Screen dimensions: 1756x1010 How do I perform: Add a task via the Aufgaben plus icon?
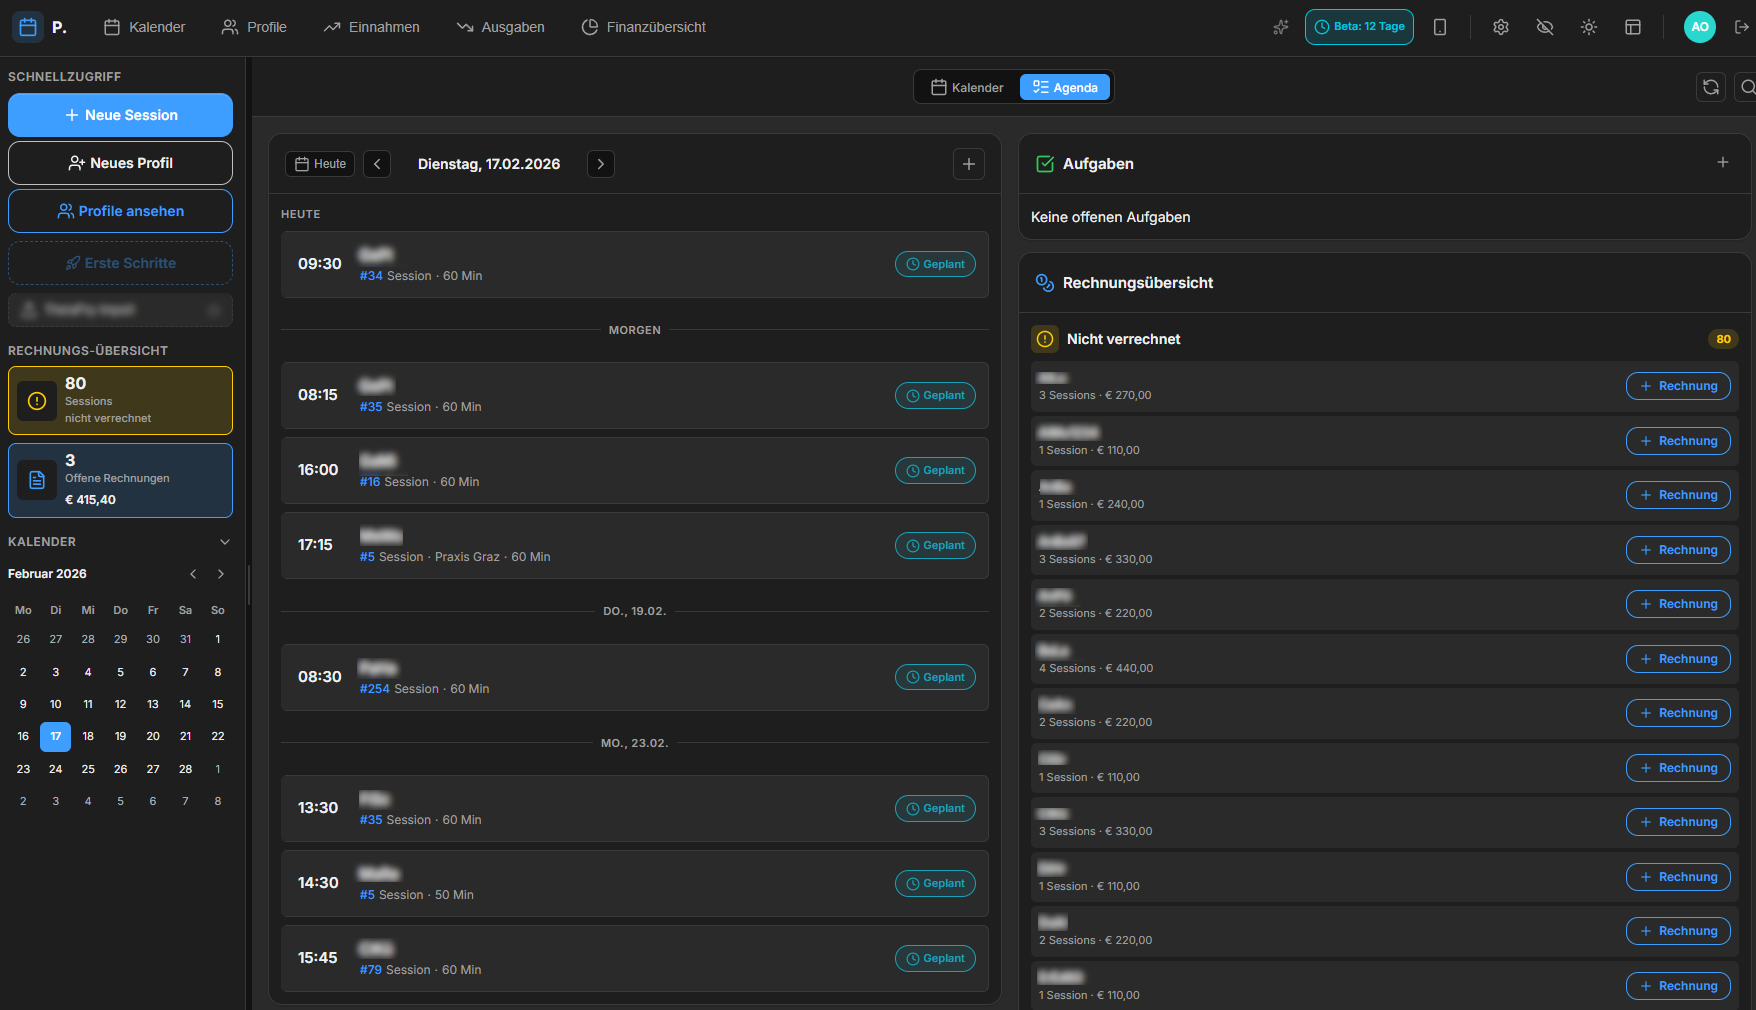click(x=1723, y=161)
